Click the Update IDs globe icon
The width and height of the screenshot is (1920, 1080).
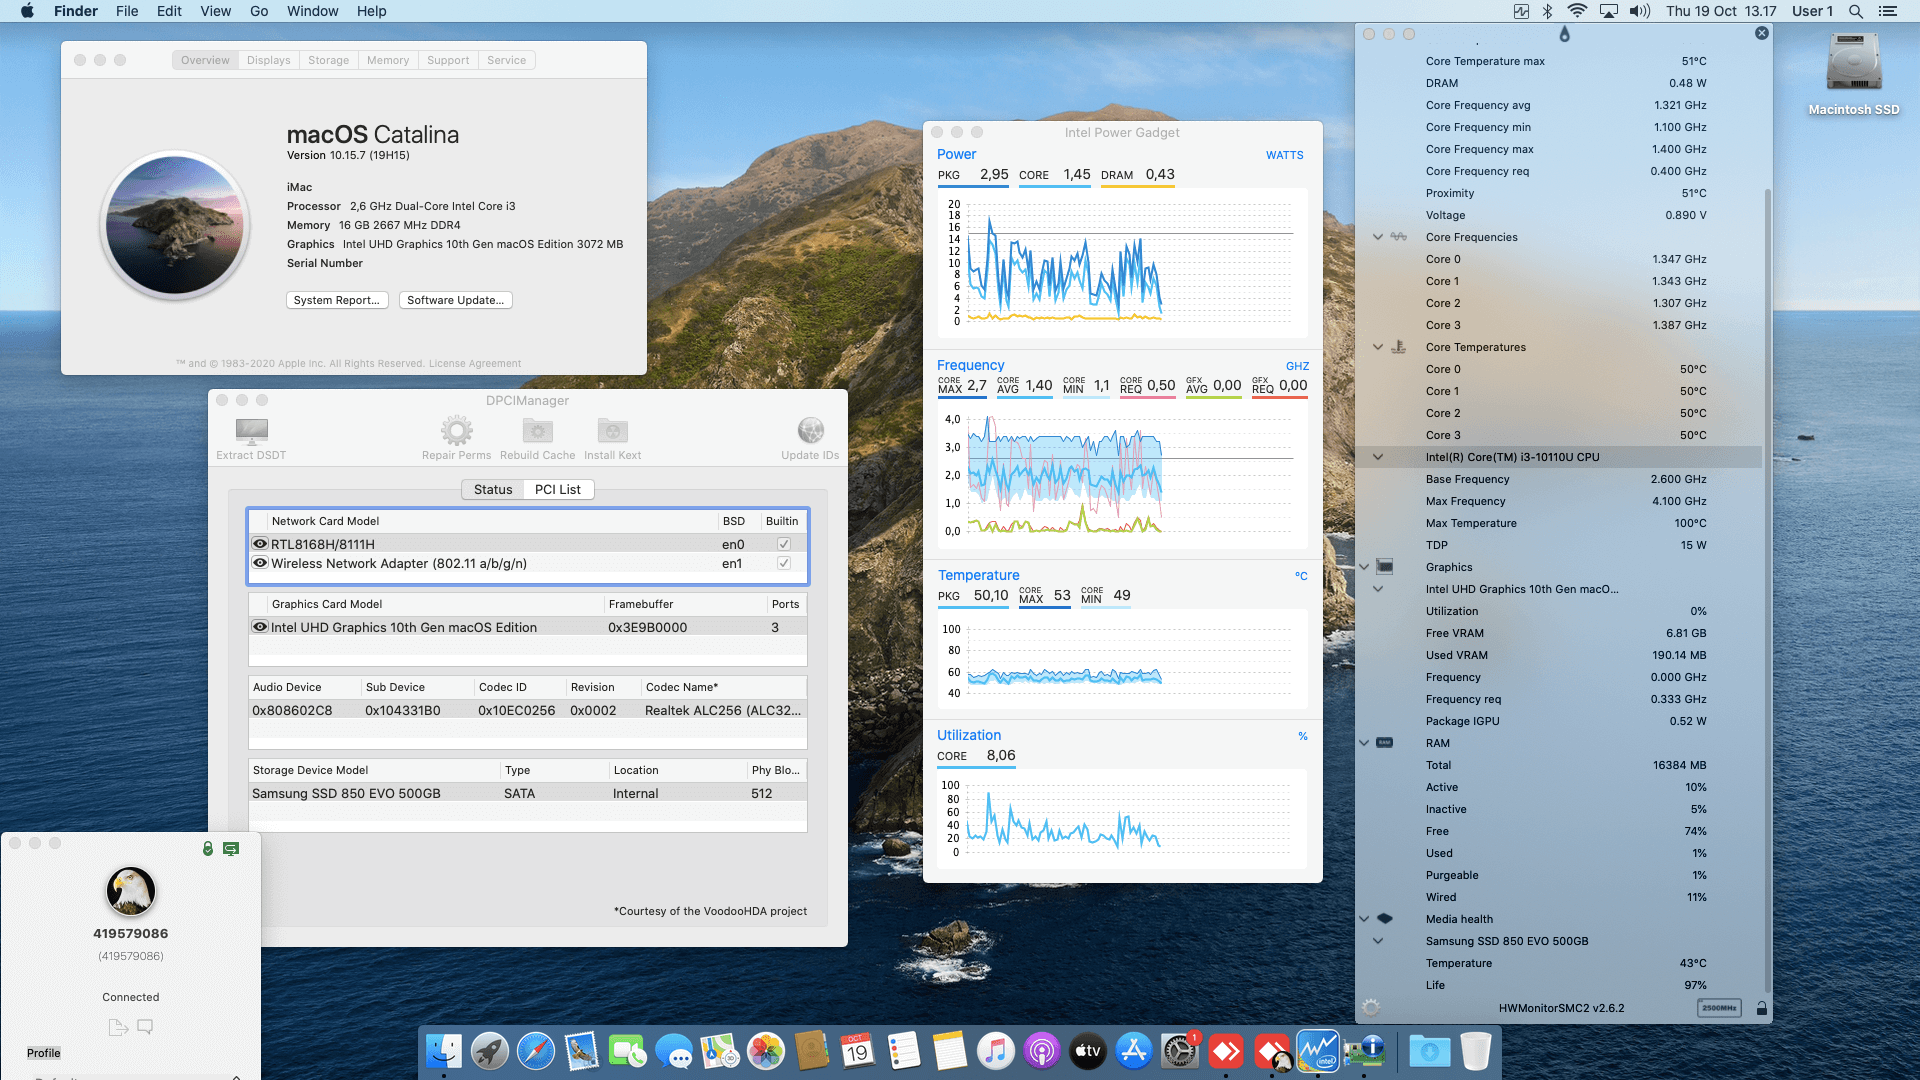(811, 431)
